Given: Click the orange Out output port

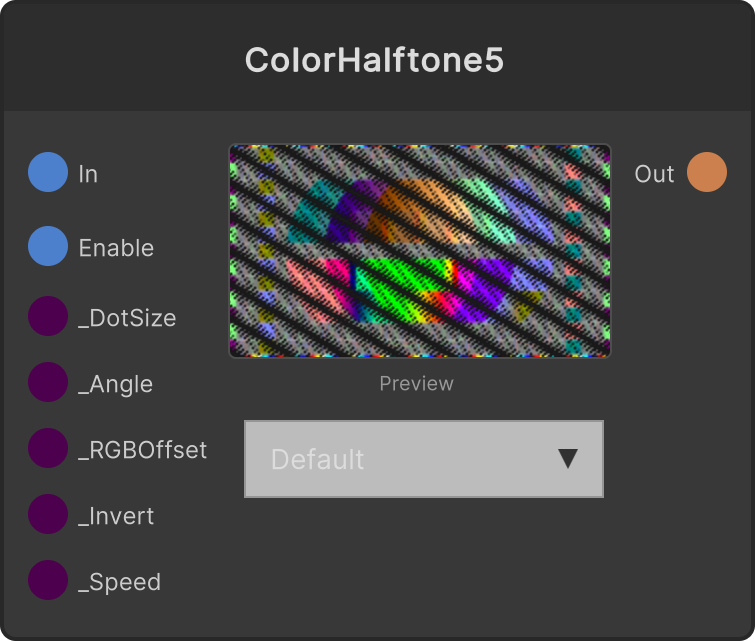Looking at the screenshot, I should [707, 172].
